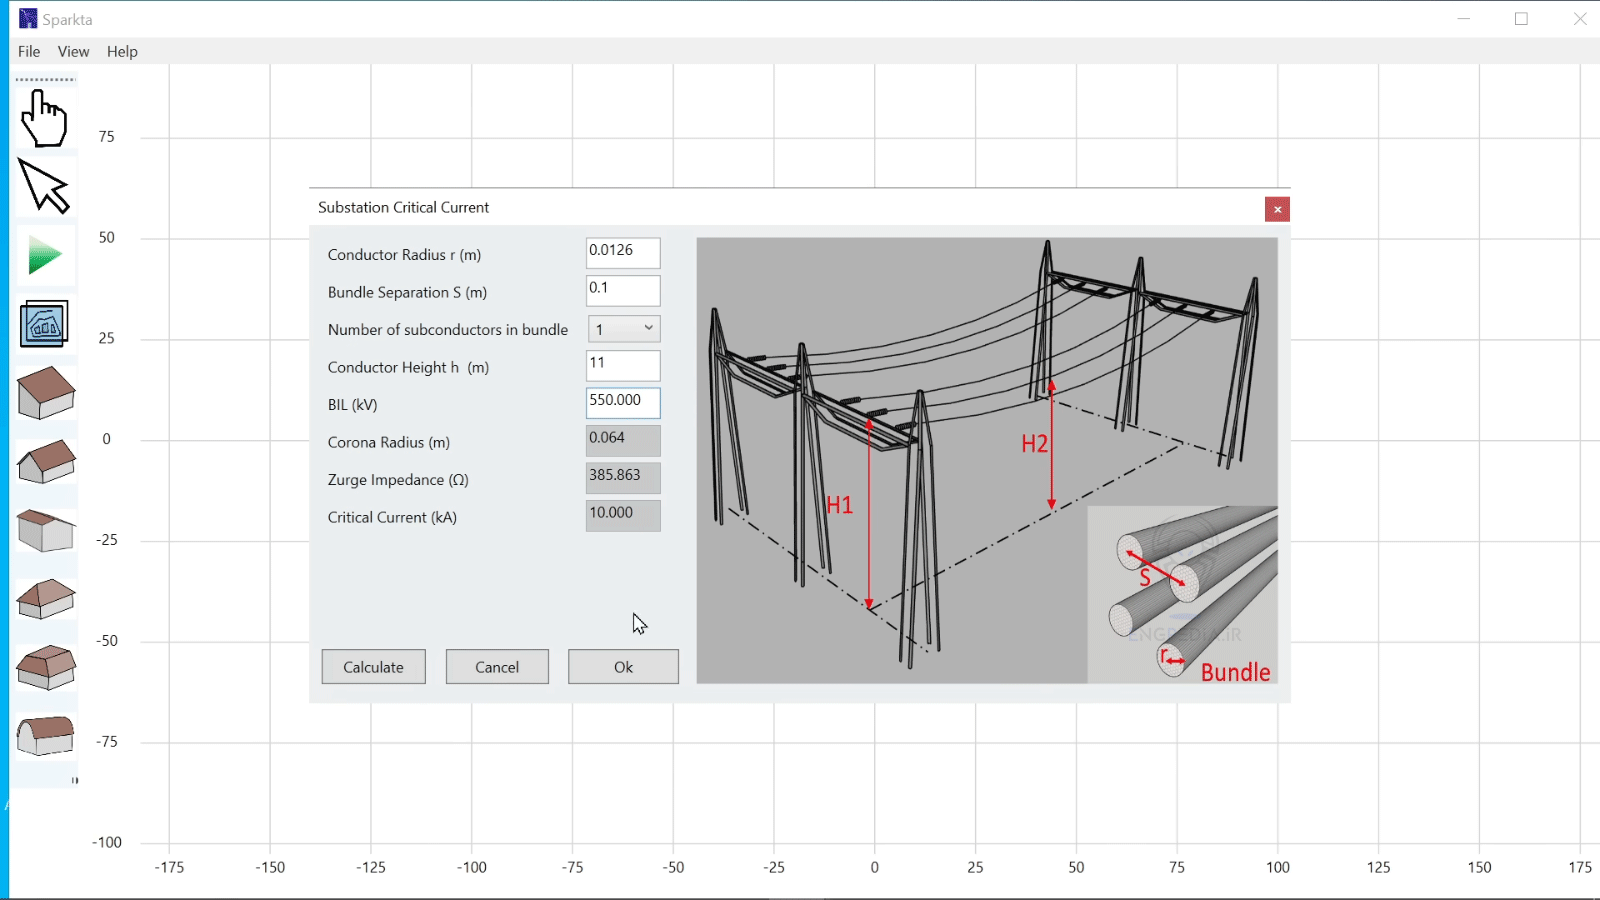Choose the arched roof building icon
This screenshot has height=900, width=1600.
[x=46, y=736]
